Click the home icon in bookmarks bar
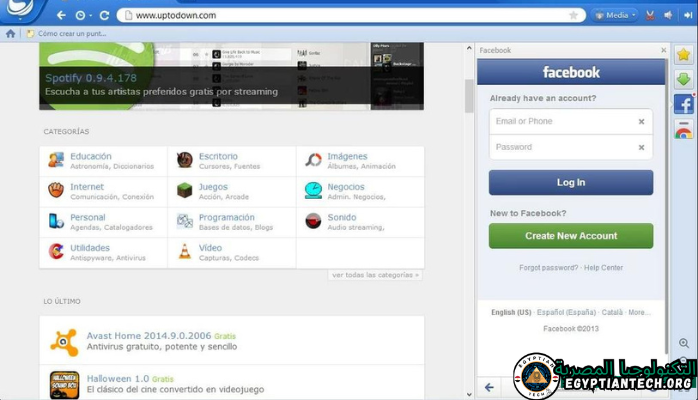The width and height of the screenshot is (698, 400). pyautogui.click(x=10, y=33)
